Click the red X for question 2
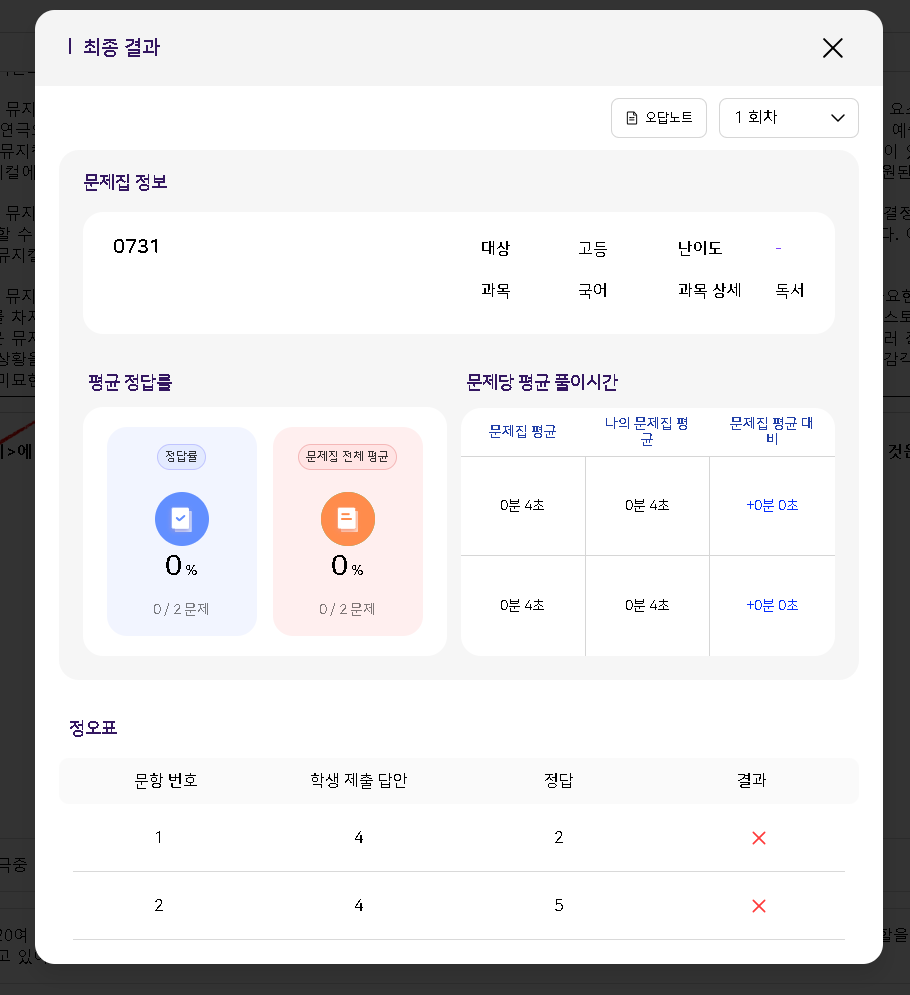This screenshot has height=995, width=910. (x=758, y=906)
